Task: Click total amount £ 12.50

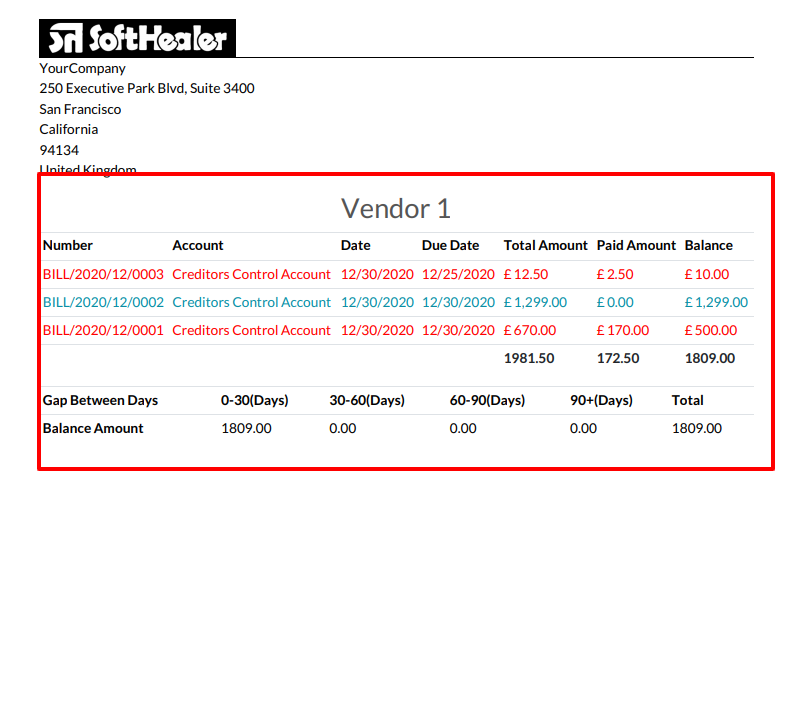Action: pos(526,274)
